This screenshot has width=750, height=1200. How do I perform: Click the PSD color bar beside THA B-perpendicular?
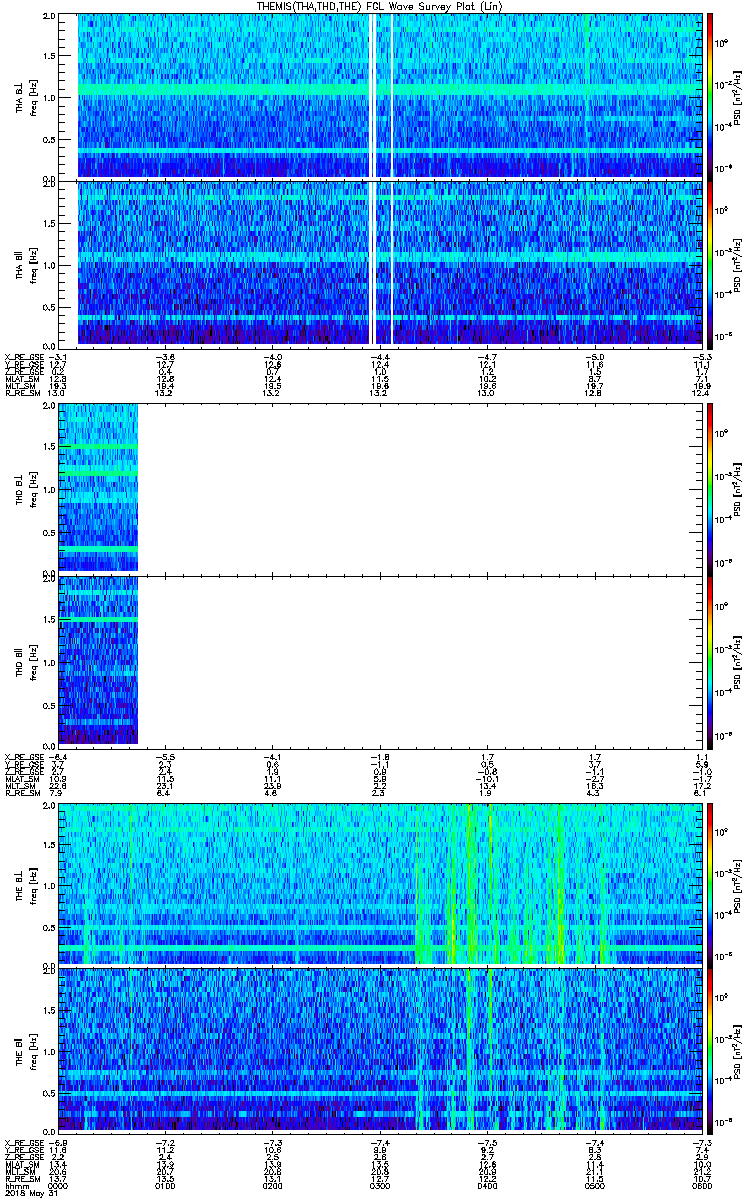click(x=710, y=96)
